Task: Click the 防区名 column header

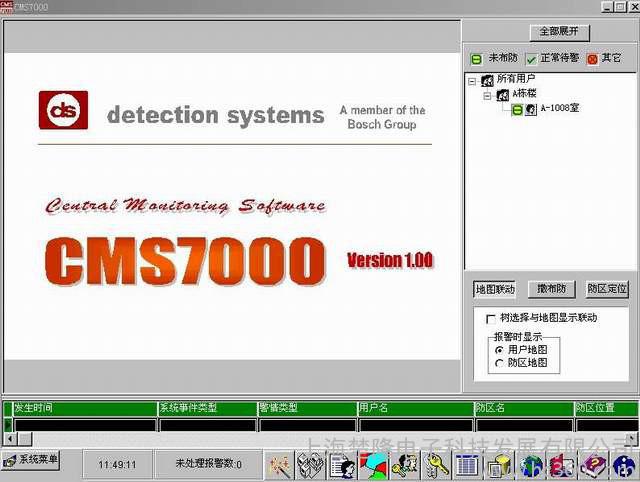Action: click(x=524, y=408)
